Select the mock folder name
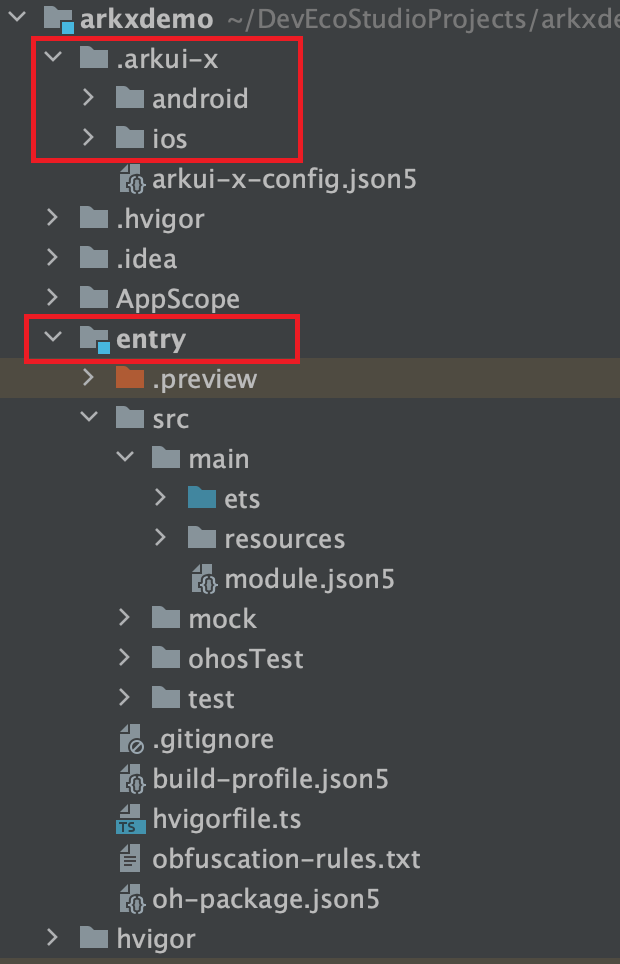The height and width of the screenshot is (964, 620). [222, 618]
